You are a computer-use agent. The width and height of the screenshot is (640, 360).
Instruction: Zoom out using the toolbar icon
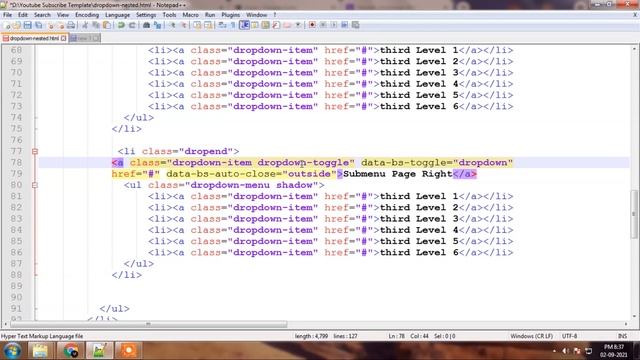pos(184,25)
